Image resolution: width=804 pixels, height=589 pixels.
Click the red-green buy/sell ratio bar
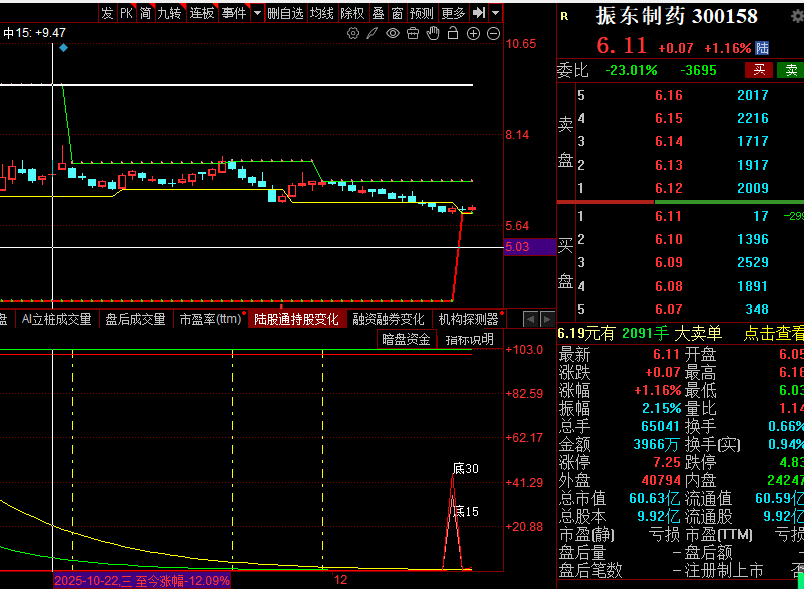tap(680, 202)
